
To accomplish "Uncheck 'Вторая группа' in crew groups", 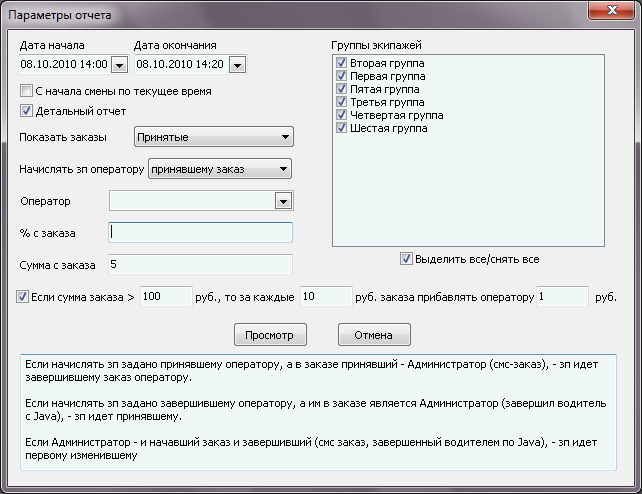I will [341, 63].
